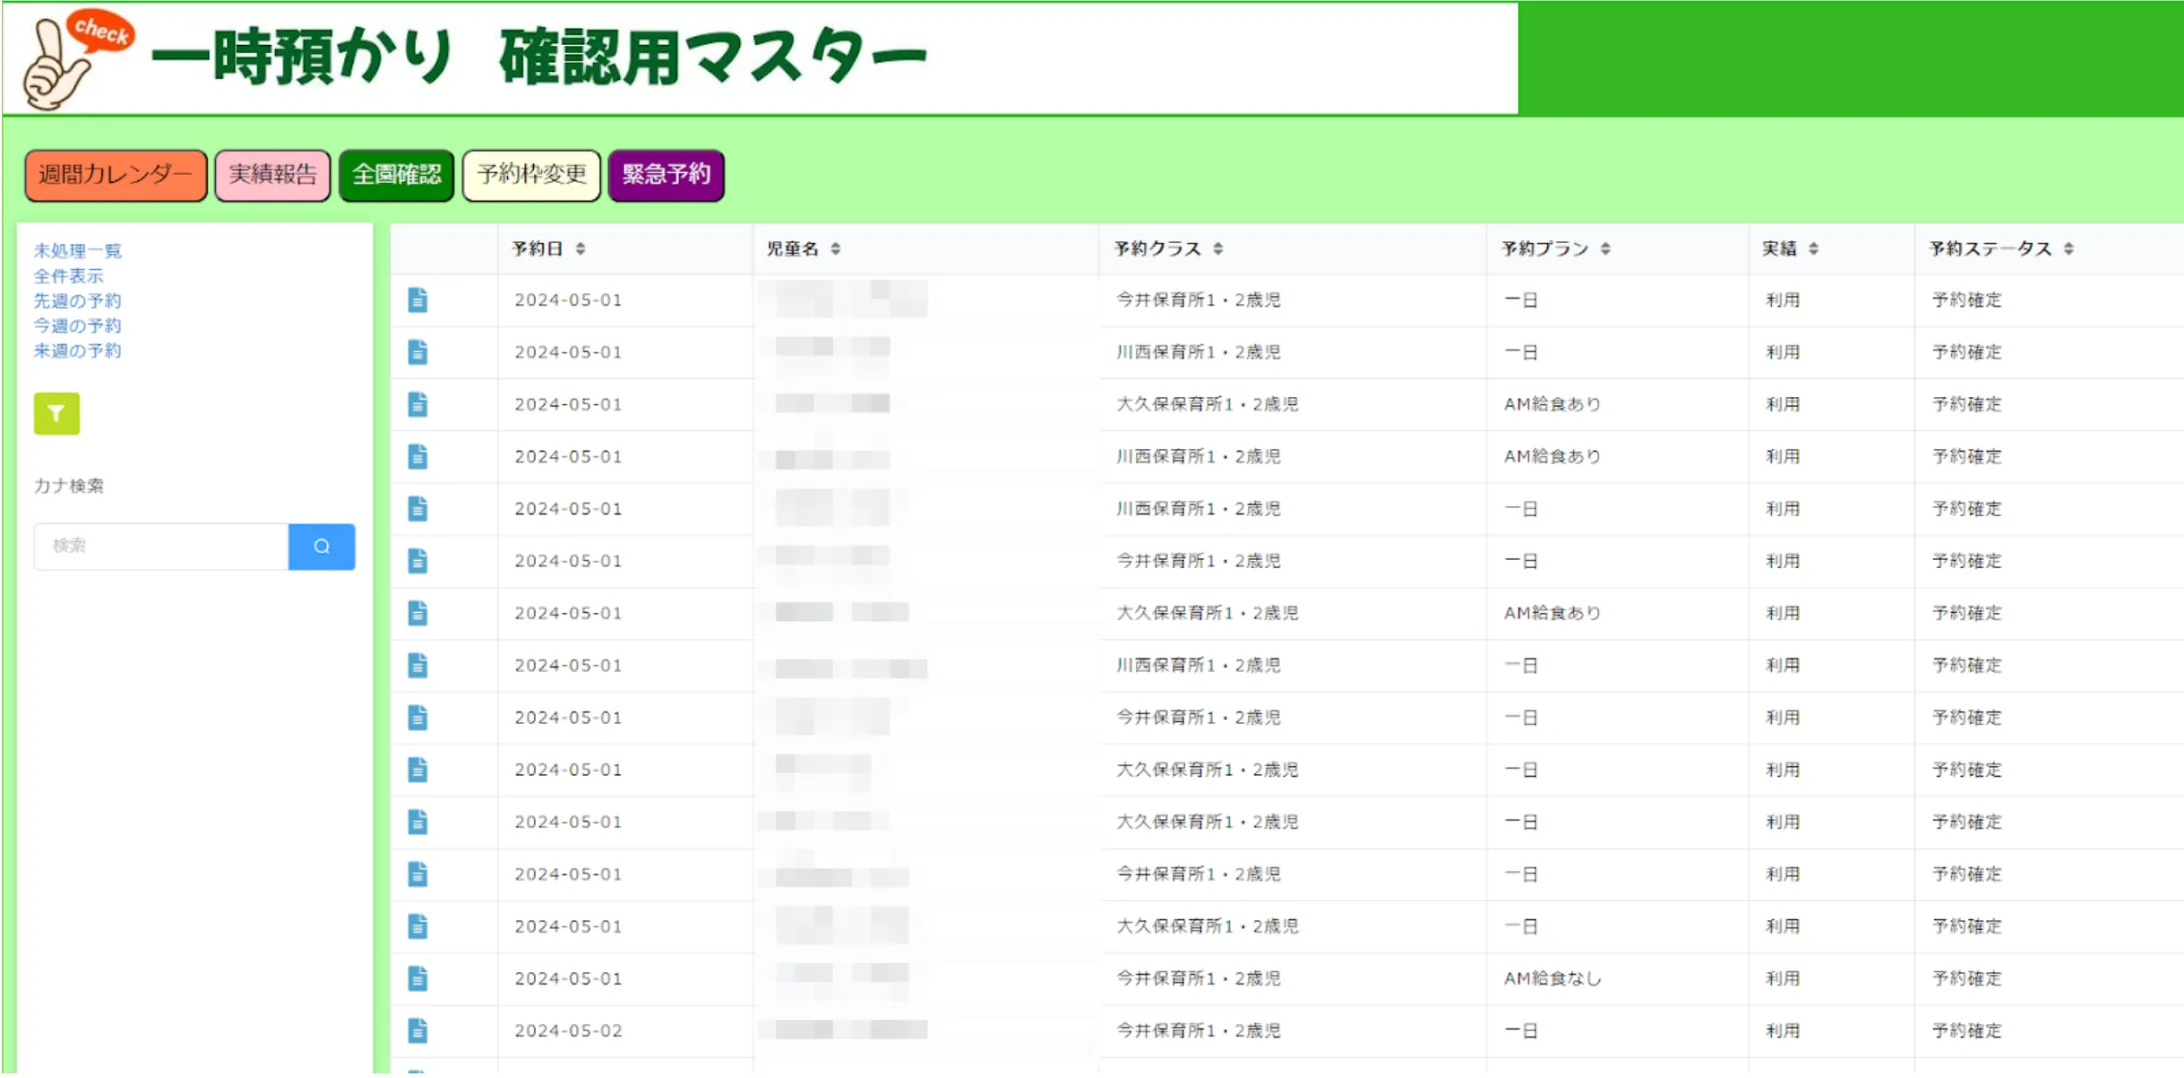The image size is (2184, 1078).
Task: Open the 週間カレンダー tab
Action: [115, 175]
